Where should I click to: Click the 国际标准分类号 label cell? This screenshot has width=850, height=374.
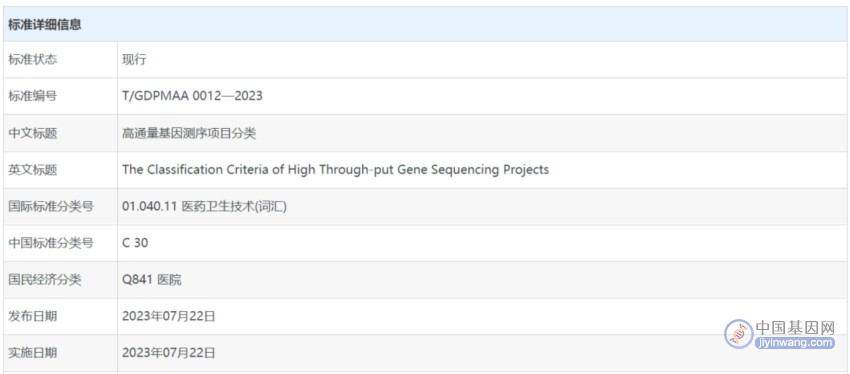(60, 207)
